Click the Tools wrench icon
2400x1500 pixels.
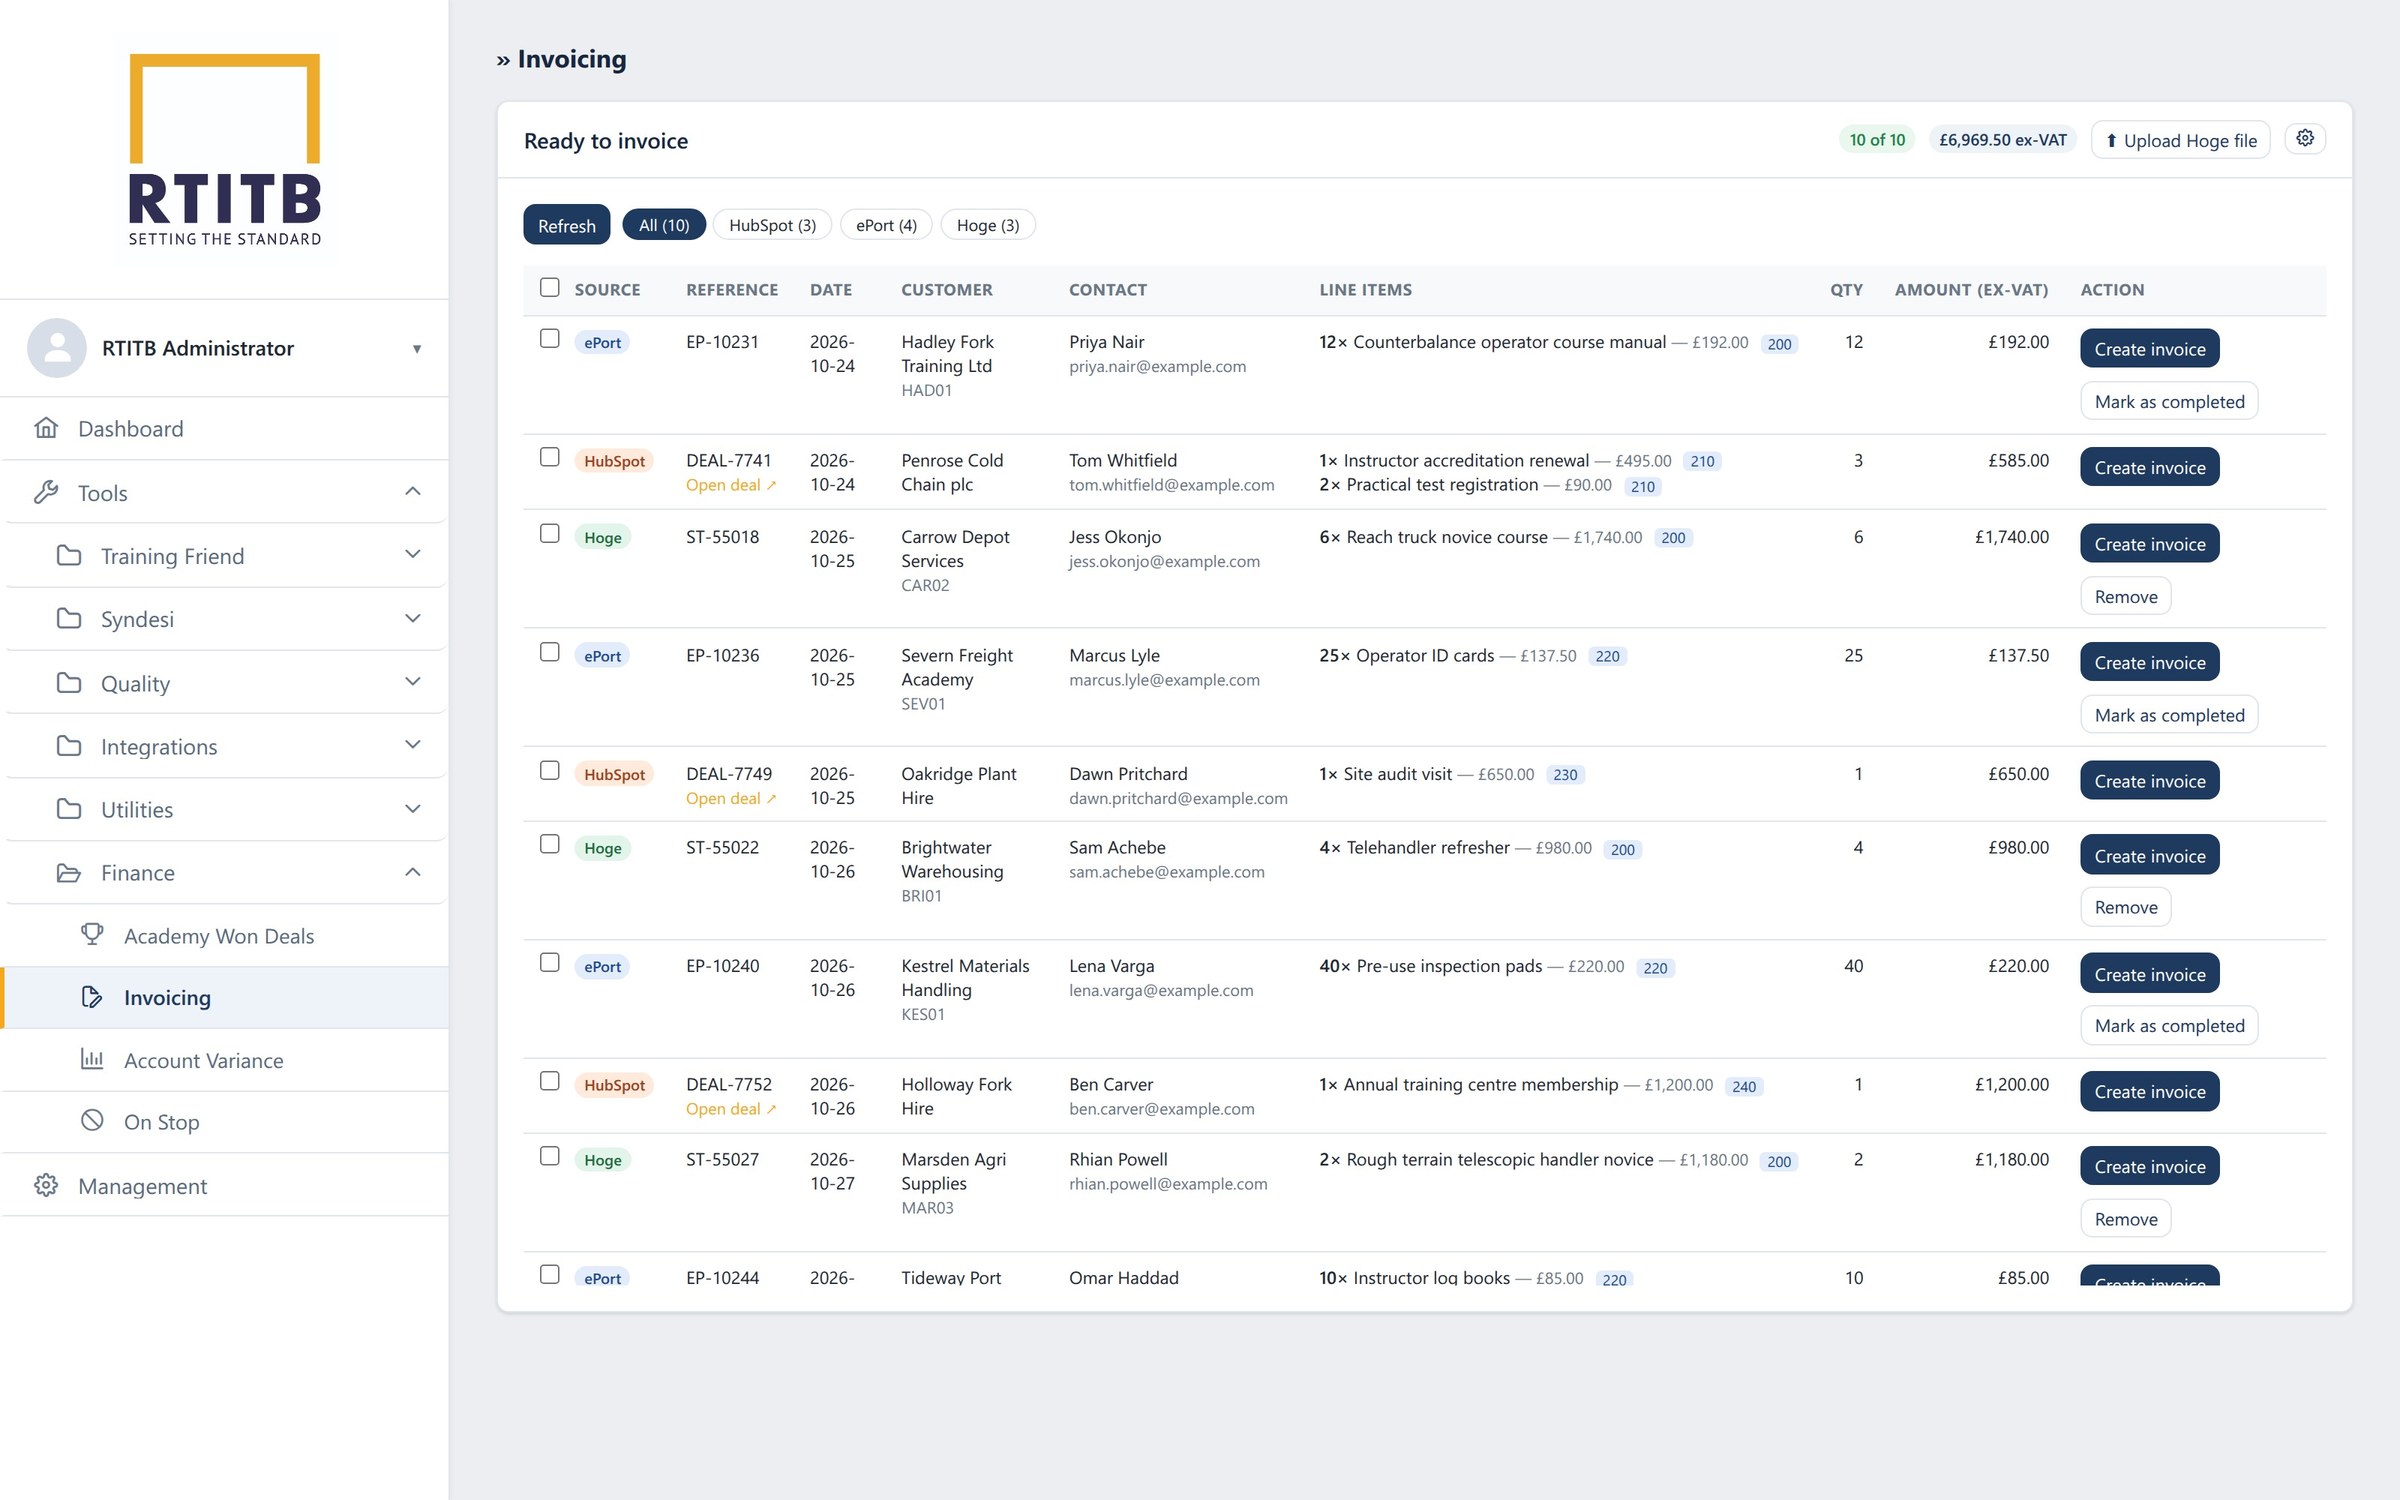coord(46,492)
